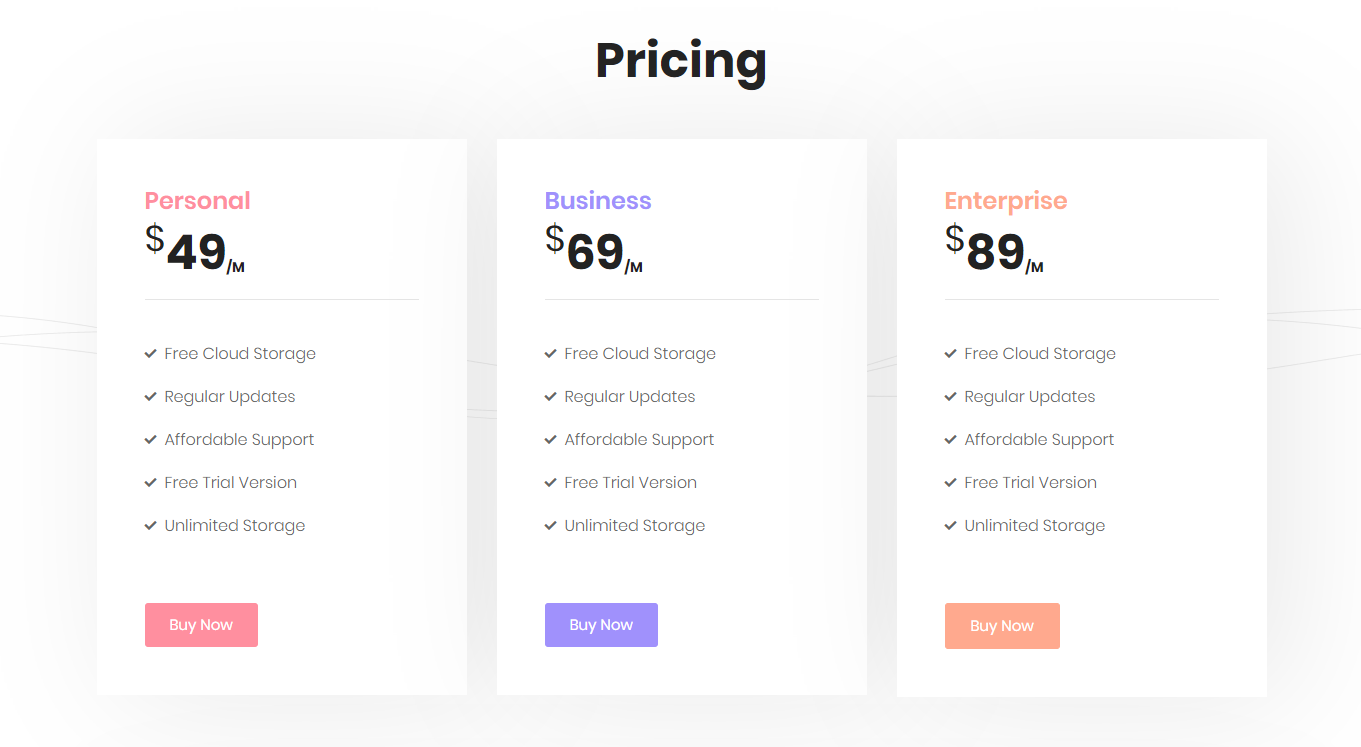The width and height of the screenshot is (1361, 747).
Task: Click the $49 per month price
Action: click(x=195, y=250)
